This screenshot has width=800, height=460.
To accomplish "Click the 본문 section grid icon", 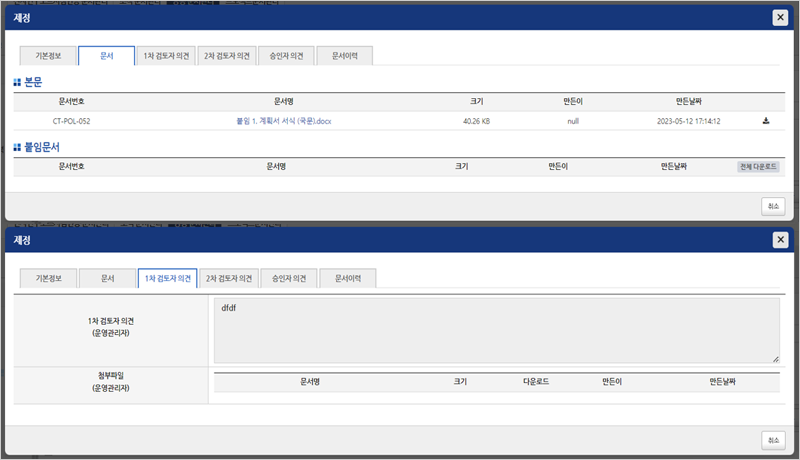I will click(17, 82).
